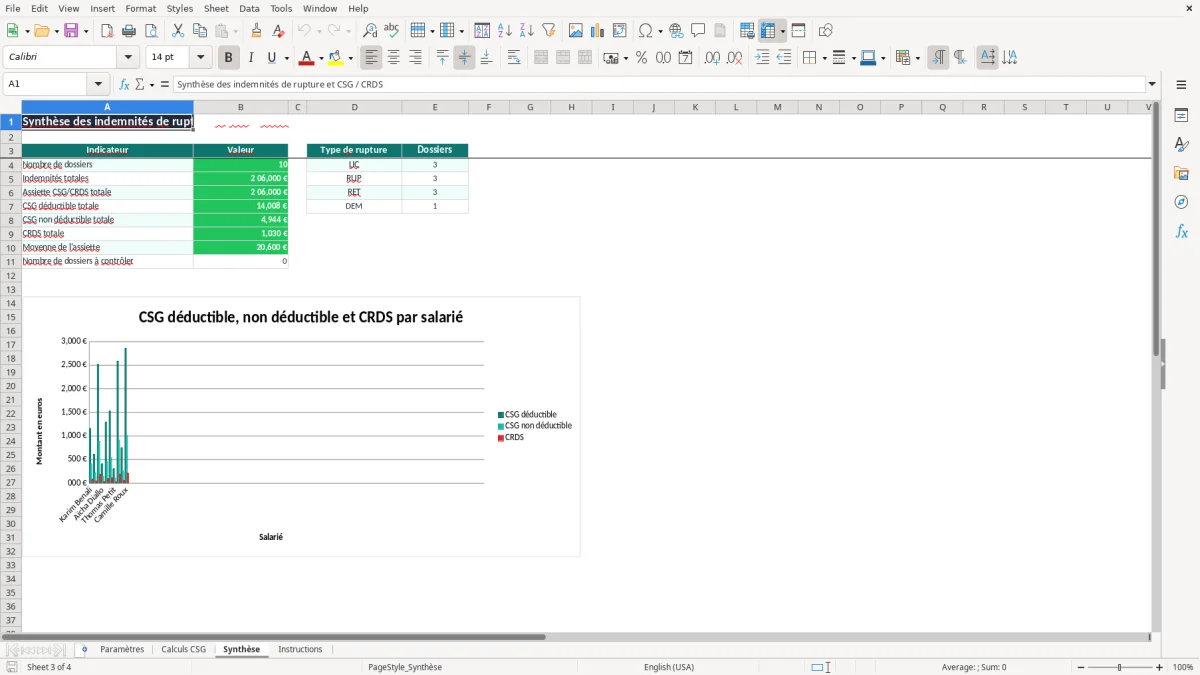
Task: Toggle Align Right
Action: (x=415, y=58)
